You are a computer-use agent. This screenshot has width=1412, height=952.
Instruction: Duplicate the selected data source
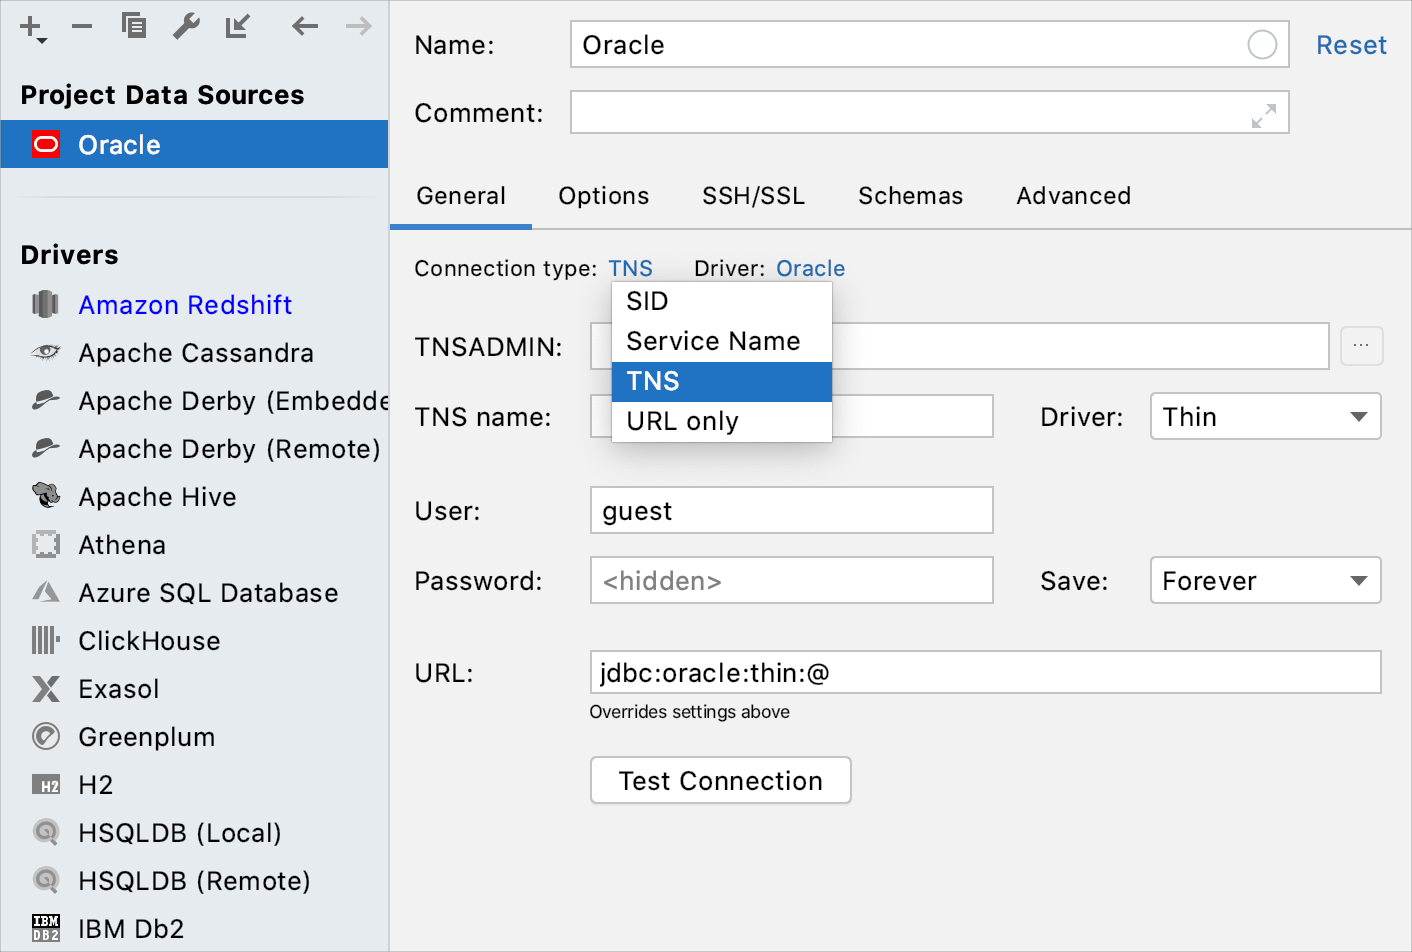(134, 26)
